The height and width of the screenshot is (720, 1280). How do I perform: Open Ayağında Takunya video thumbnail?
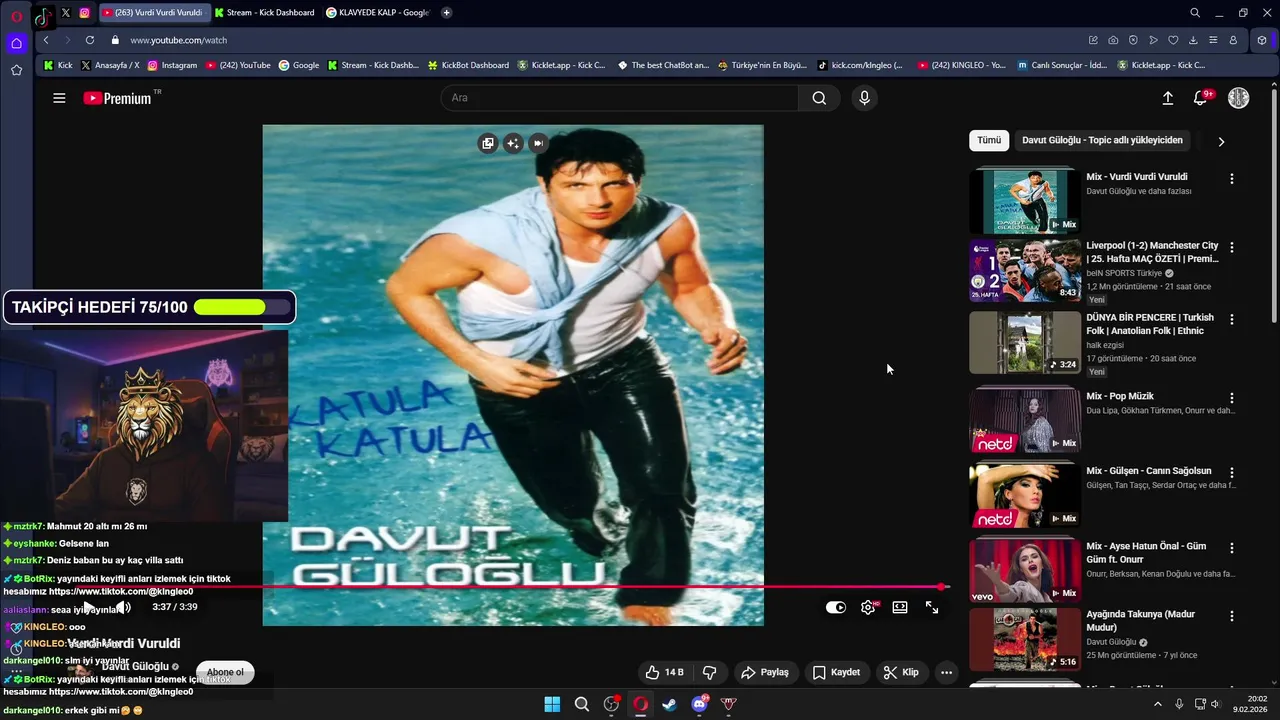(x=1025, y=639)
